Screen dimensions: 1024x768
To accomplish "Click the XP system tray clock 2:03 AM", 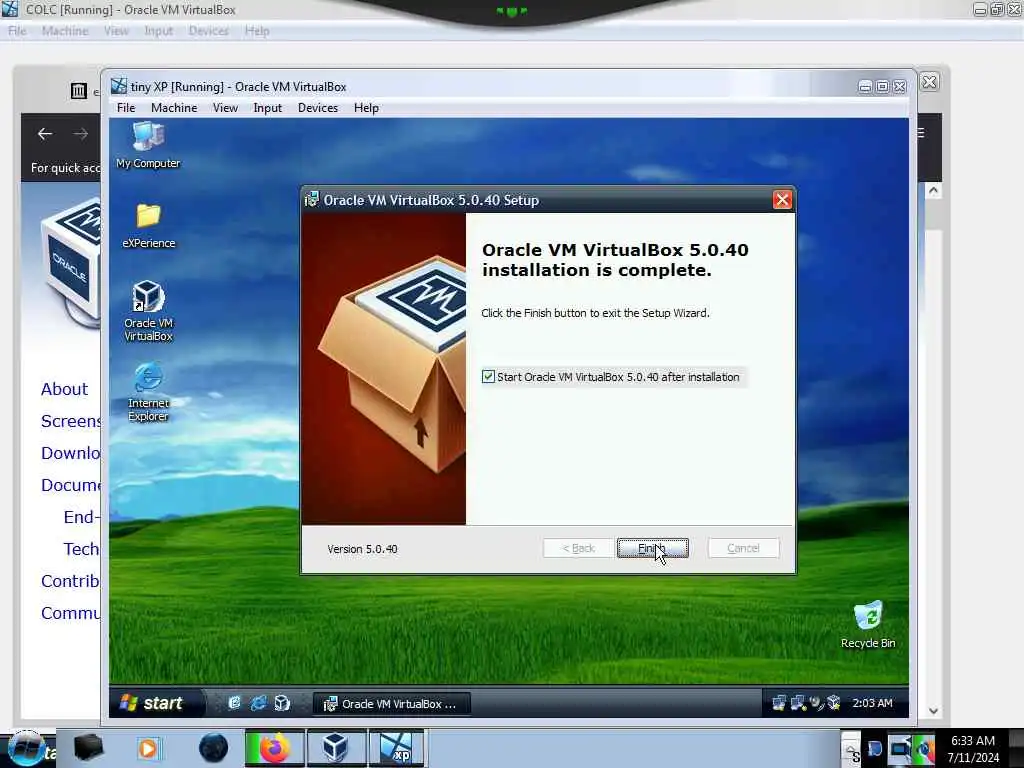I will (872, 703).
